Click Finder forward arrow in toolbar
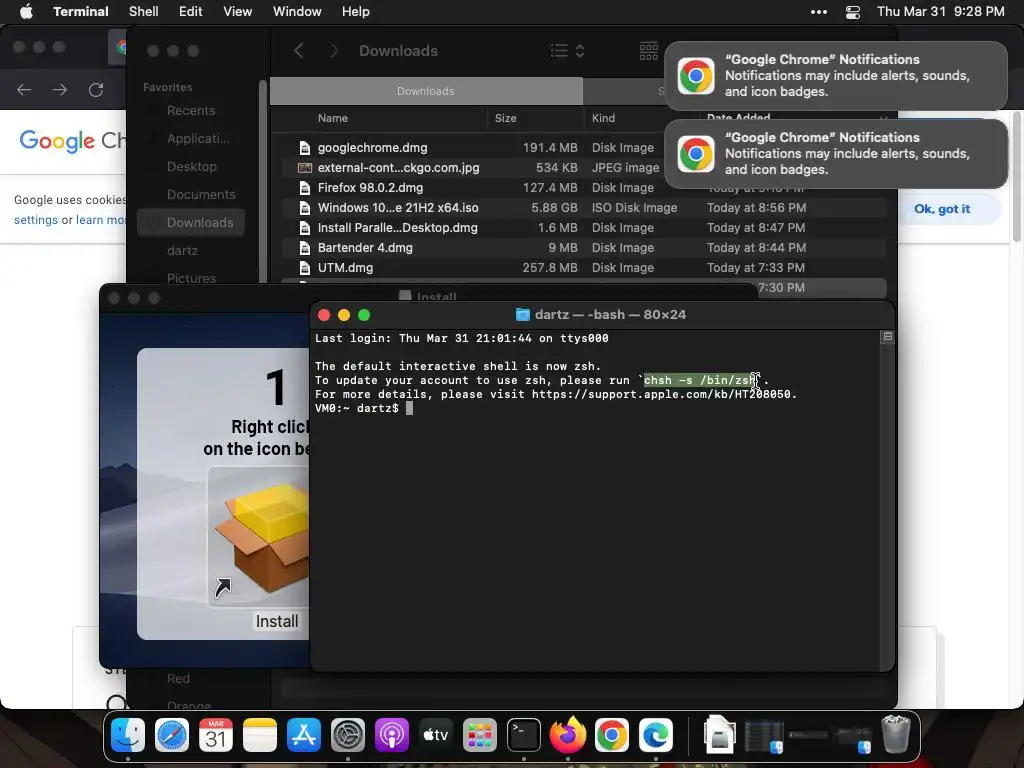This screenshot has width=1024, height=768. (334, 51)
